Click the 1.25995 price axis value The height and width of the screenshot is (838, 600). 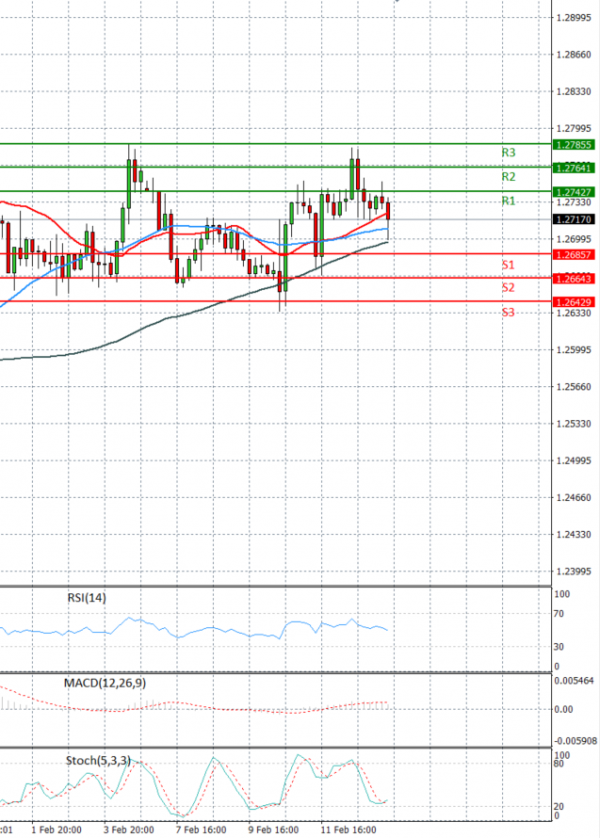tap(574, 350)
